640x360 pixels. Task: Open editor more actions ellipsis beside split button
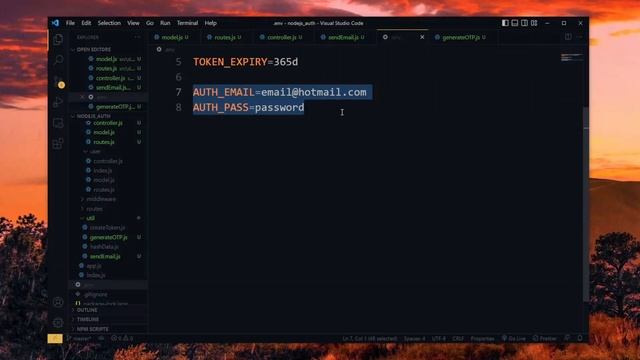click(x=580, y=37)
